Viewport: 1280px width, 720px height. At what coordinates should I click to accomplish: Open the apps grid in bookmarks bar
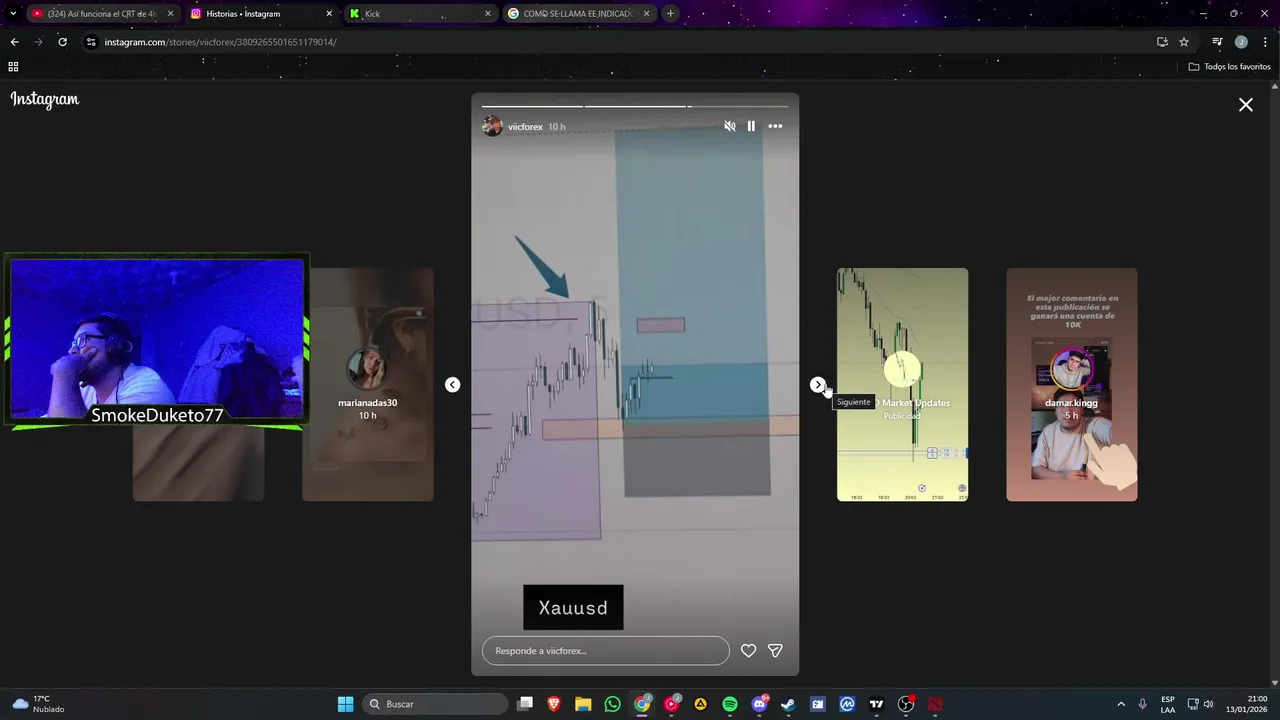point(13,67)
